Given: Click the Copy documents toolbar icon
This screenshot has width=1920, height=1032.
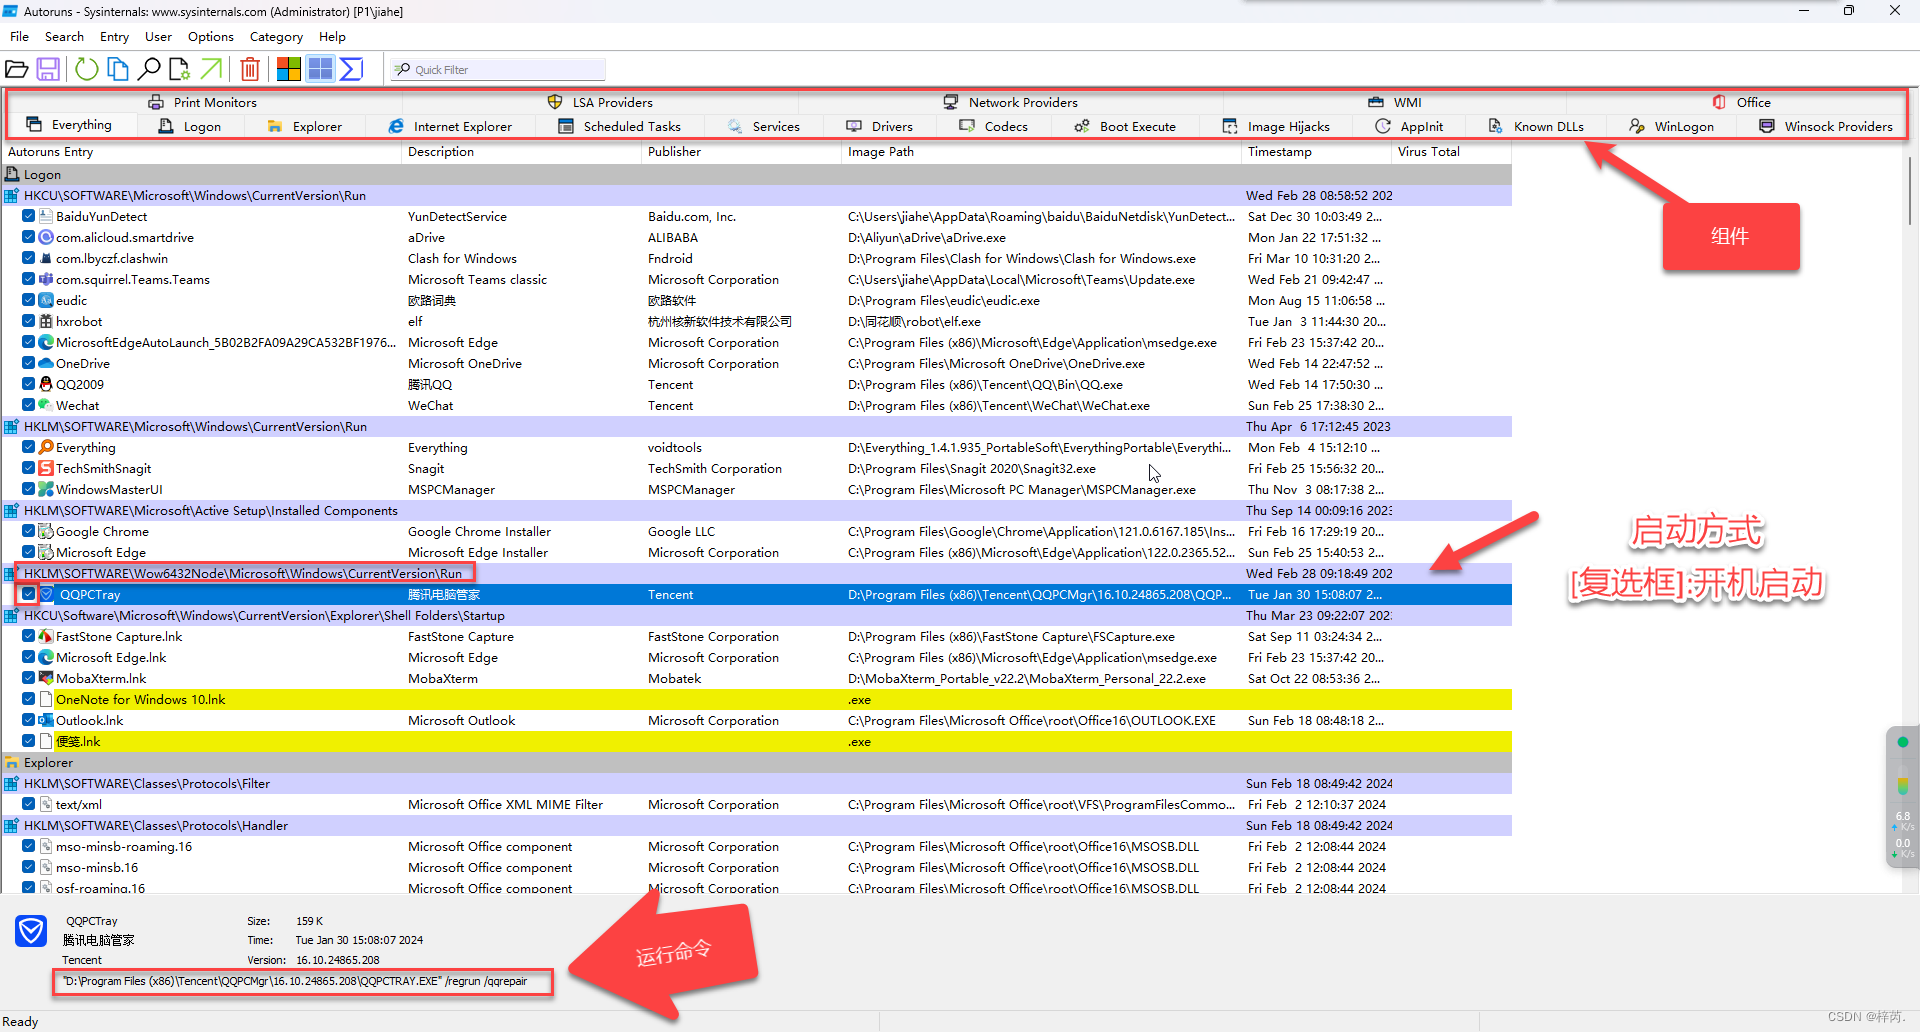Looking at the screenshot, I should click(118, 69).
